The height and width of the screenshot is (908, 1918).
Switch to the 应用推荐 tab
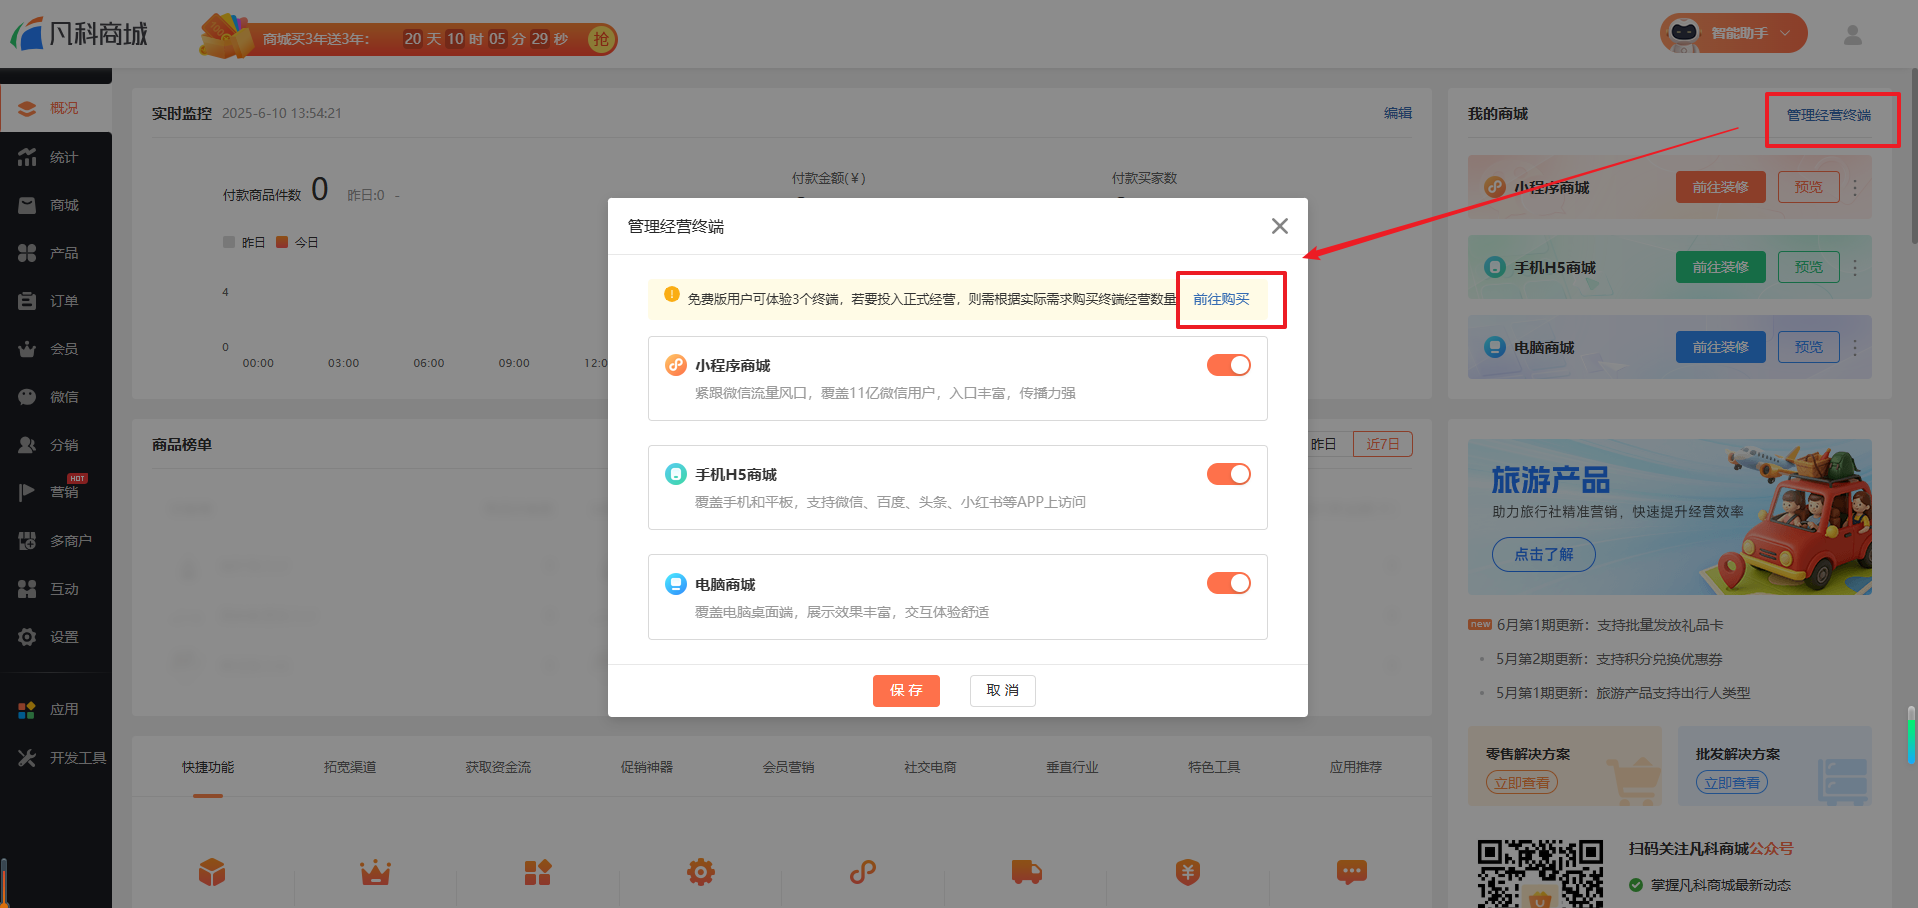(x=1356, y=767)
